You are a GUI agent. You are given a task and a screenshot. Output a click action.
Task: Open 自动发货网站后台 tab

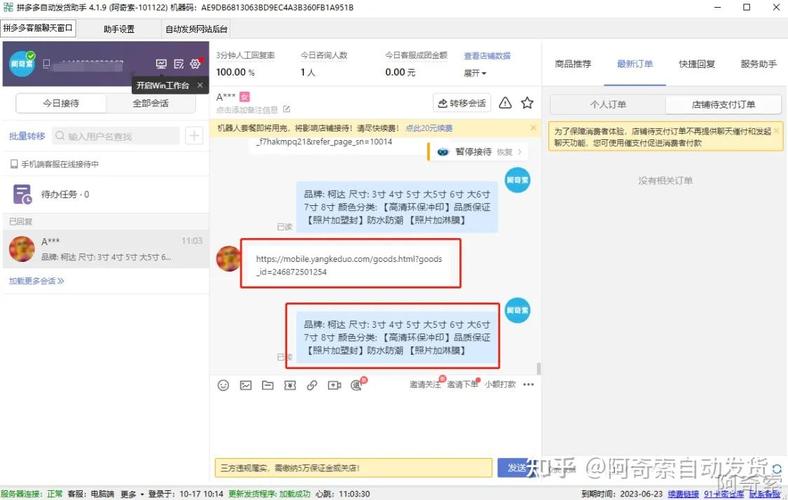(196, 29)
